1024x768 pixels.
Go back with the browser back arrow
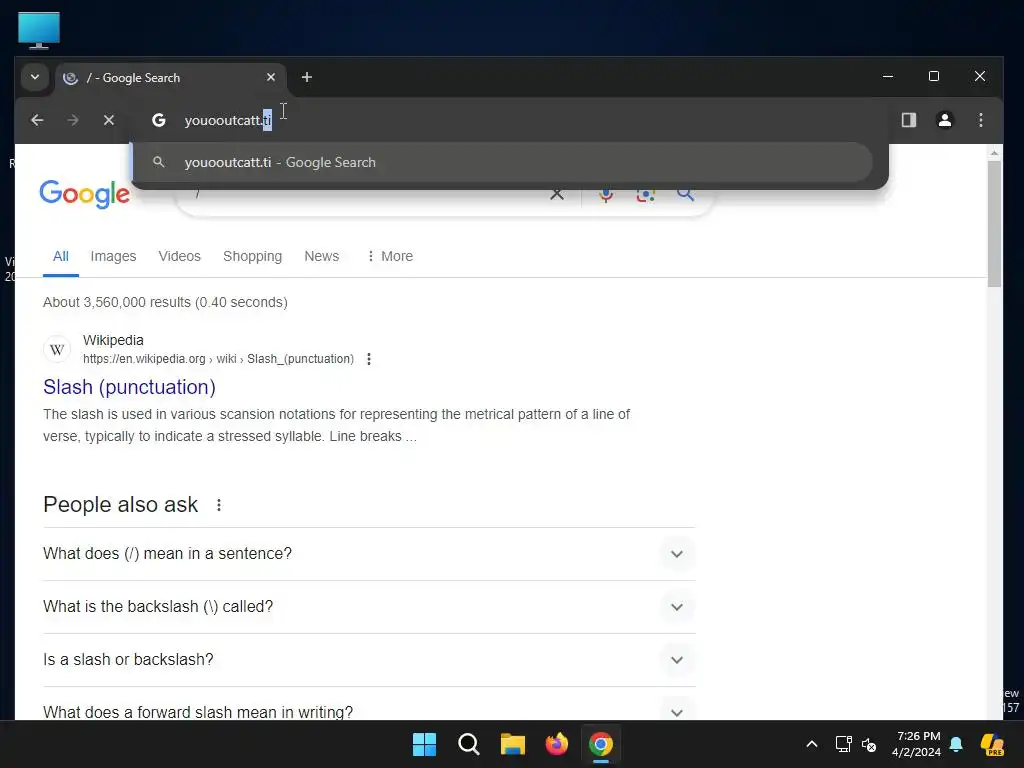(x=37, y=120)
